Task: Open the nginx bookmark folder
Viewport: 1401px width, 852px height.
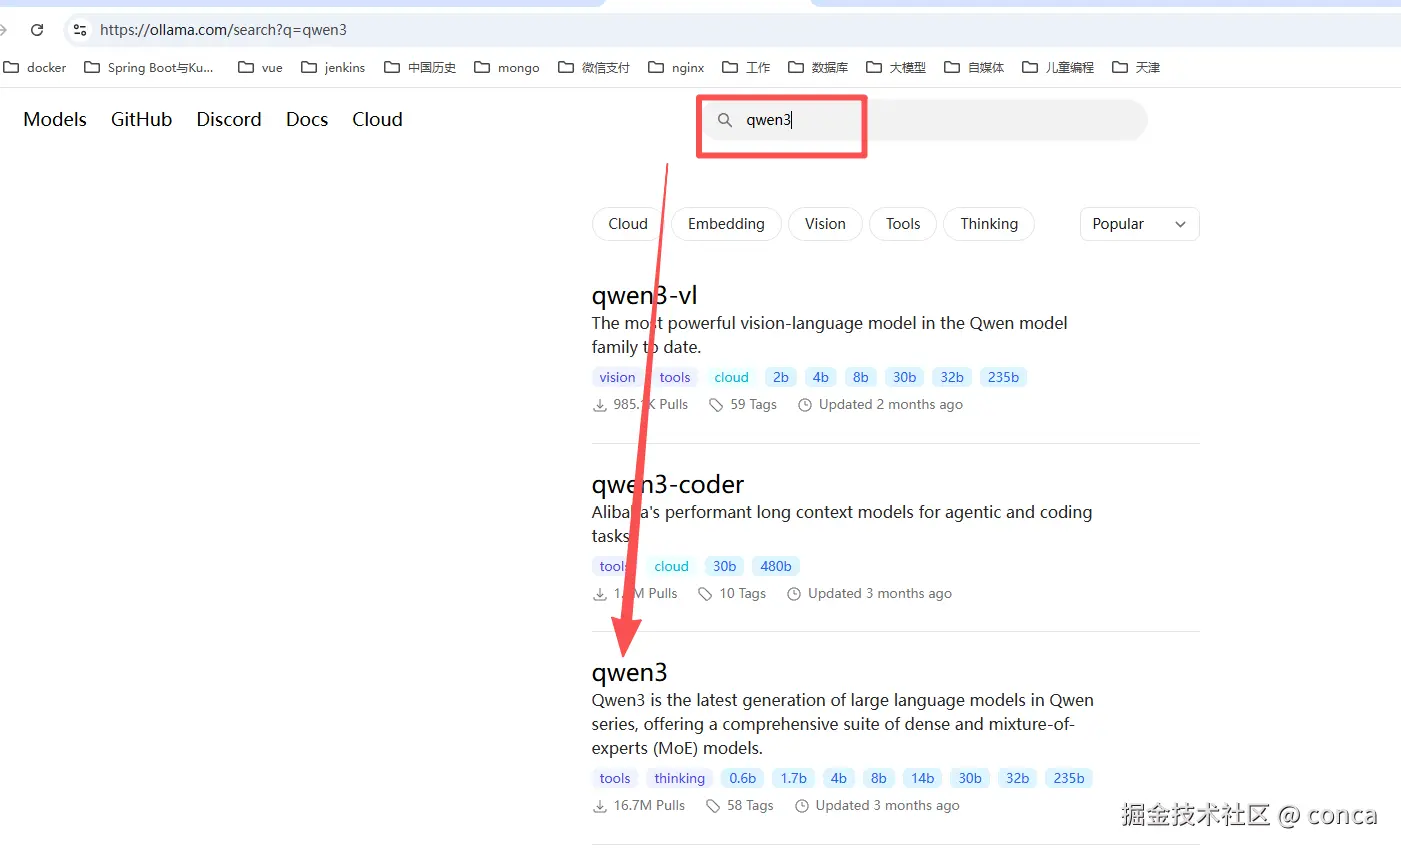Action: pos(676,67)
